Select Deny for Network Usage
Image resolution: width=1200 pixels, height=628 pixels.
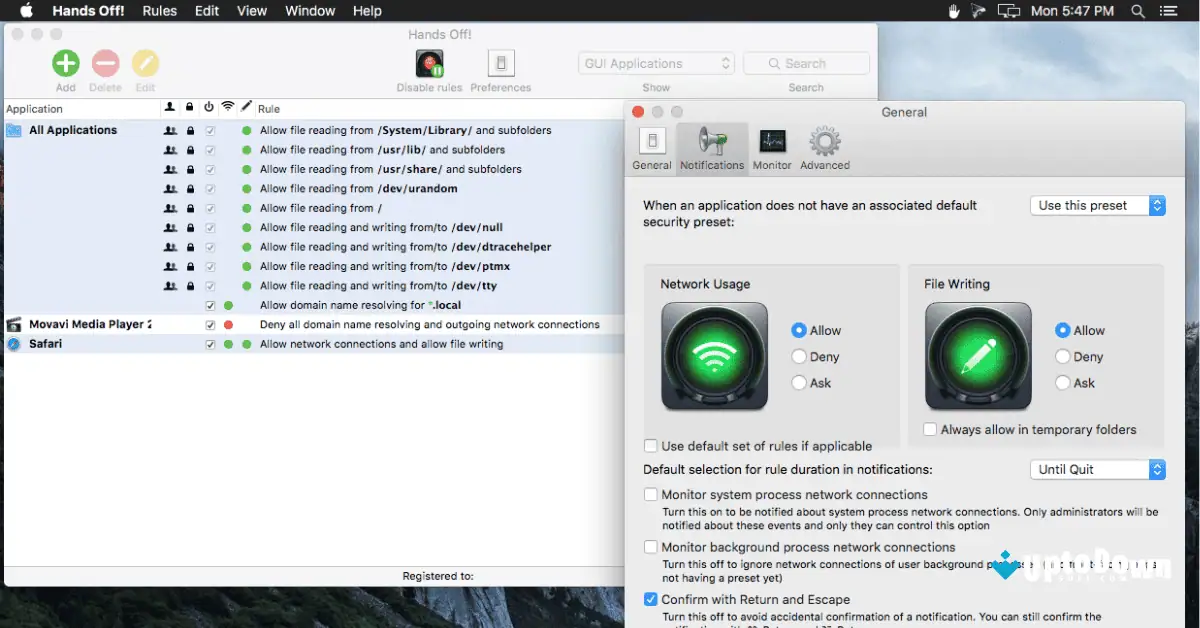pos(800,356)
